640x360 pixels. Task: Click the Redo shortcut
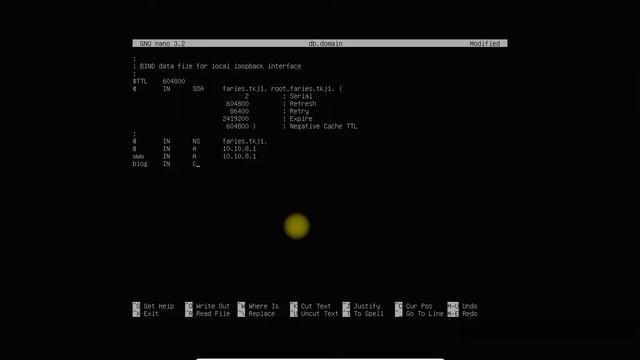[x=462, y=313]
